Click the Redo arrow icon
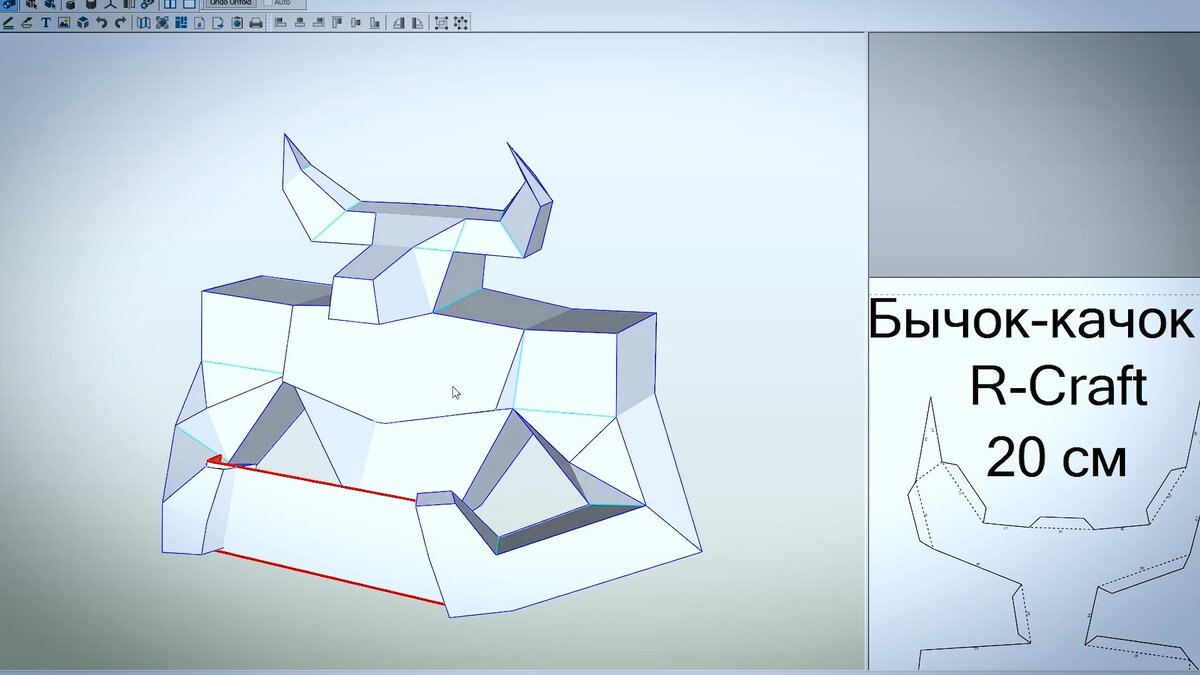Screen dimensions: 1200x675 [120, 22]
